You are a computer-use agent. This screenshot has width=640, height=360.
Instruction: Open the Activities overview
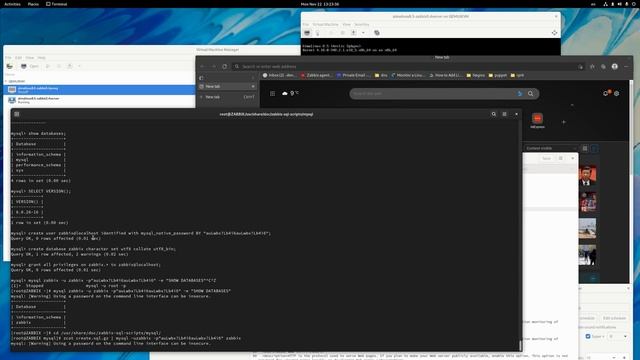point(12,4)
